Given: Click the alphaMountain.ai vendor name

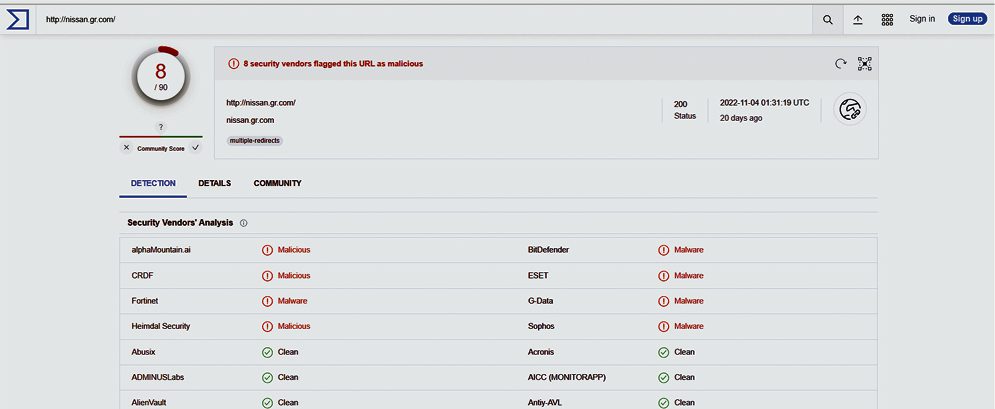Looking at the screenshot, I should coord(161,250).
